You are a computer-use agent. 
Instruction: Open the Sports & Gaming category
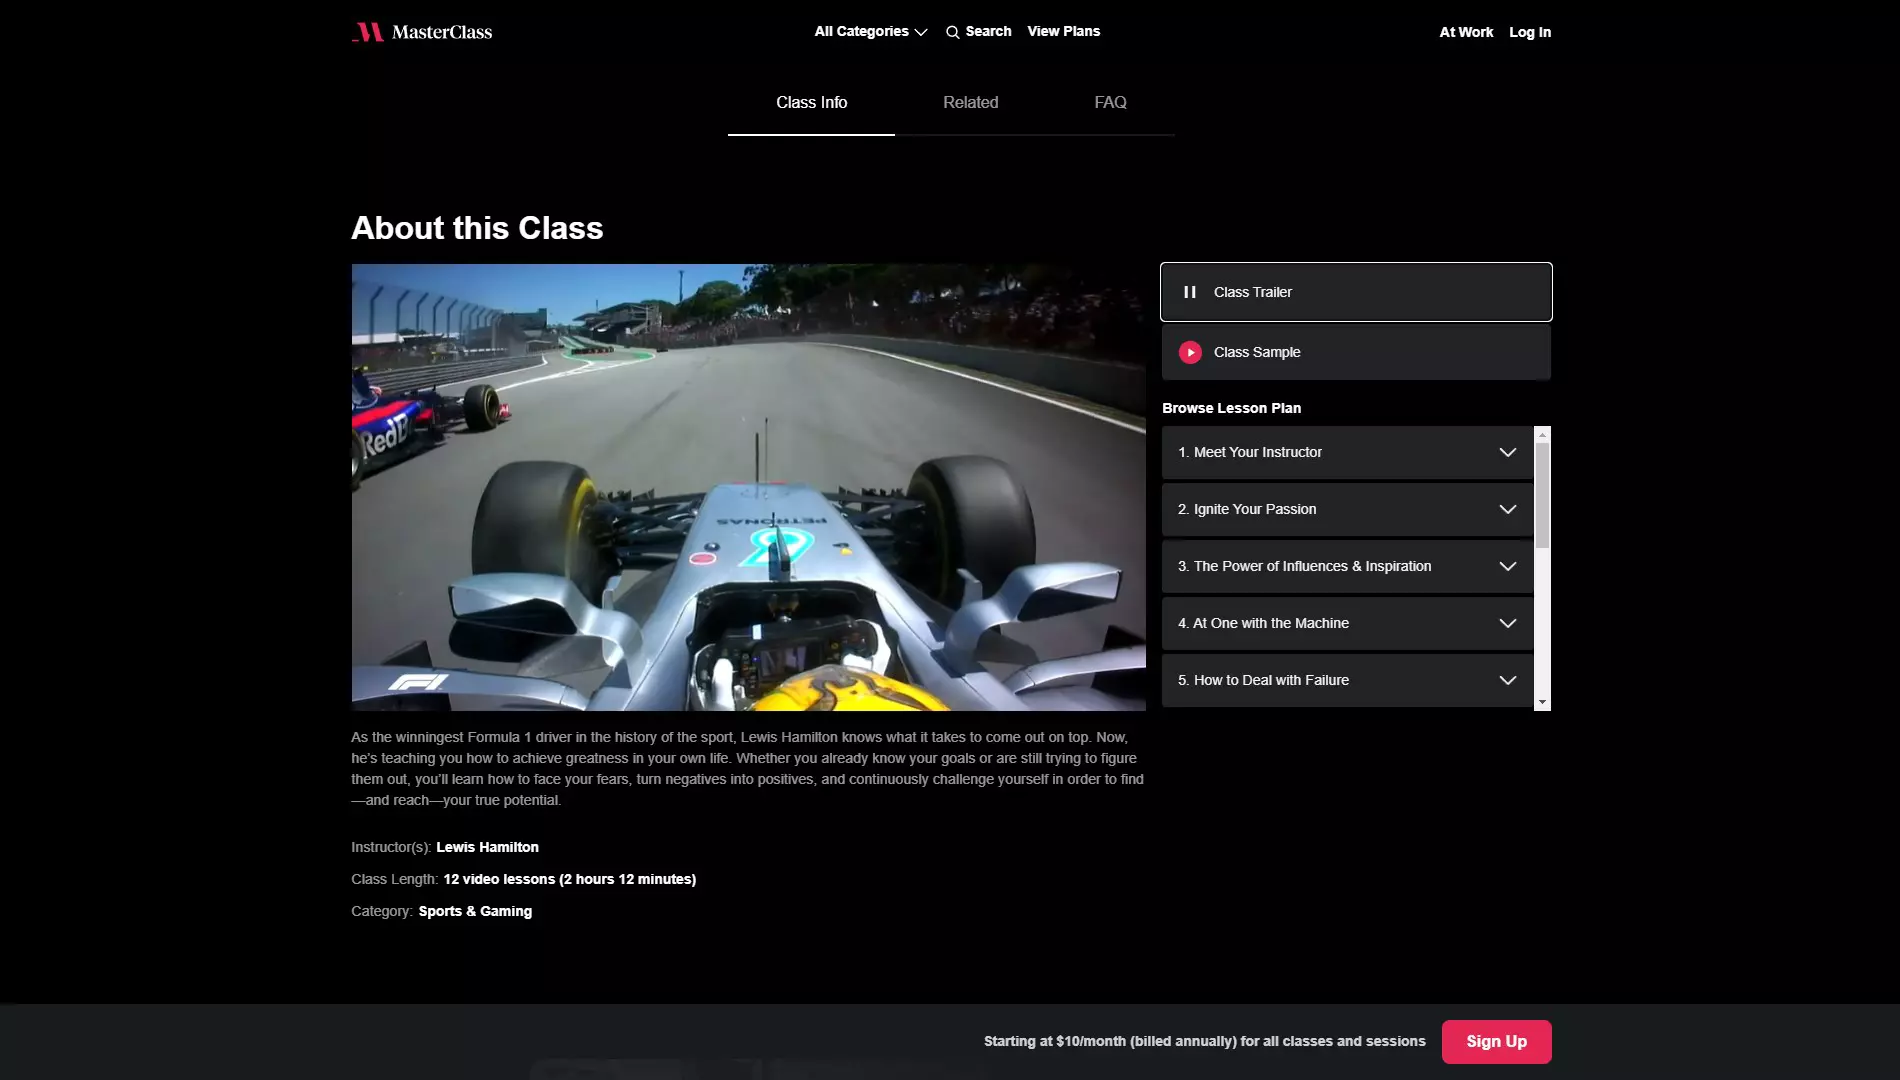(x=475, y=912)
